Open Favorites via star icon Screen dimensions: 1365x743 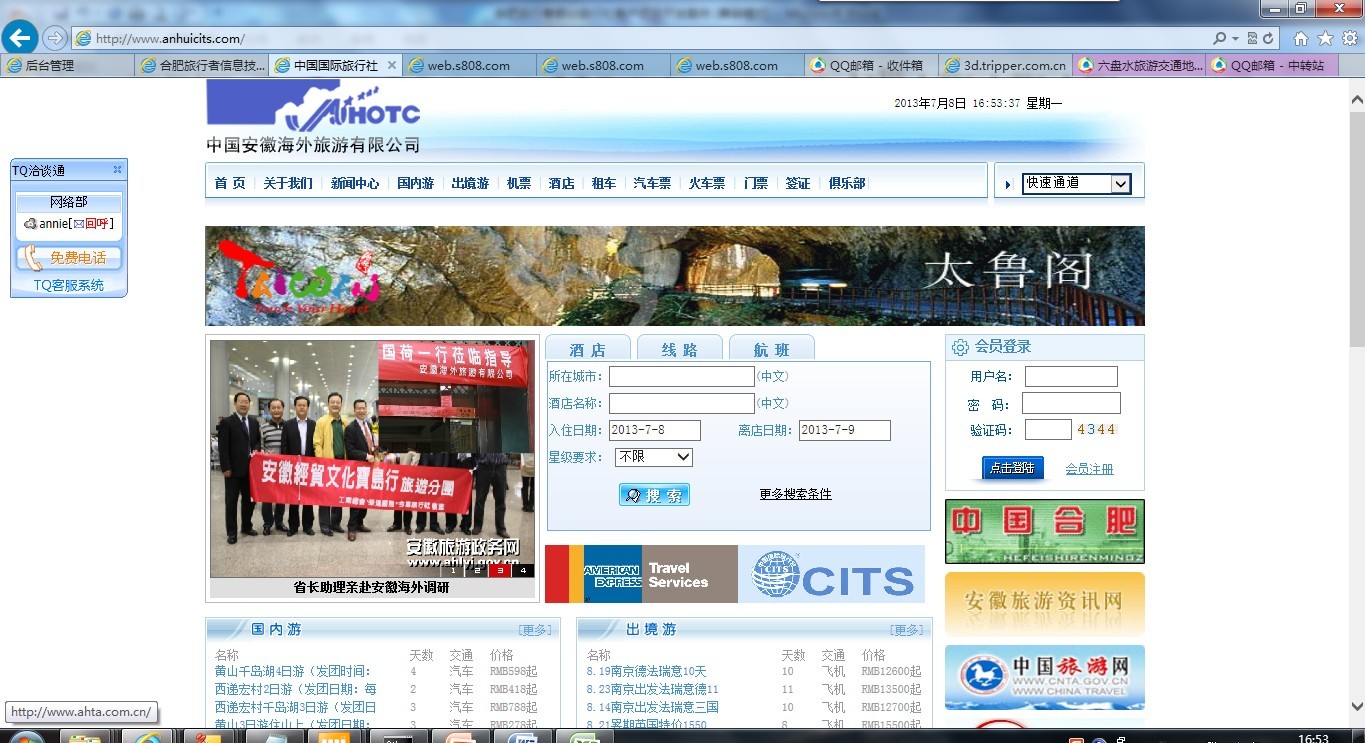[x=1325, y=38]
